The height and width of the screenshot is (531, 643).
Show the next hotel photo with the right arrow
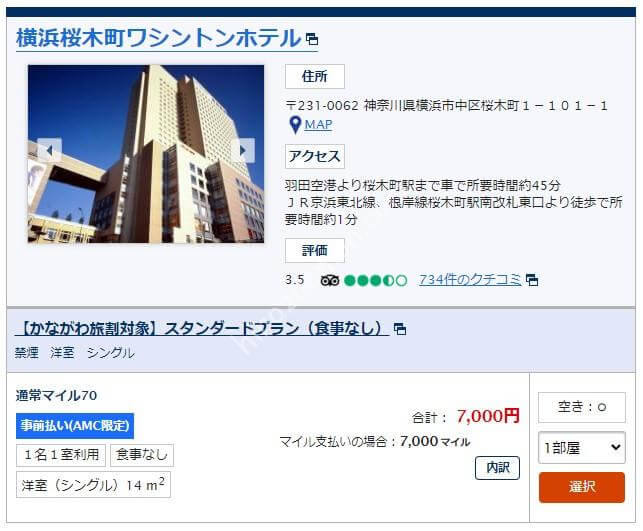[243, 150]
